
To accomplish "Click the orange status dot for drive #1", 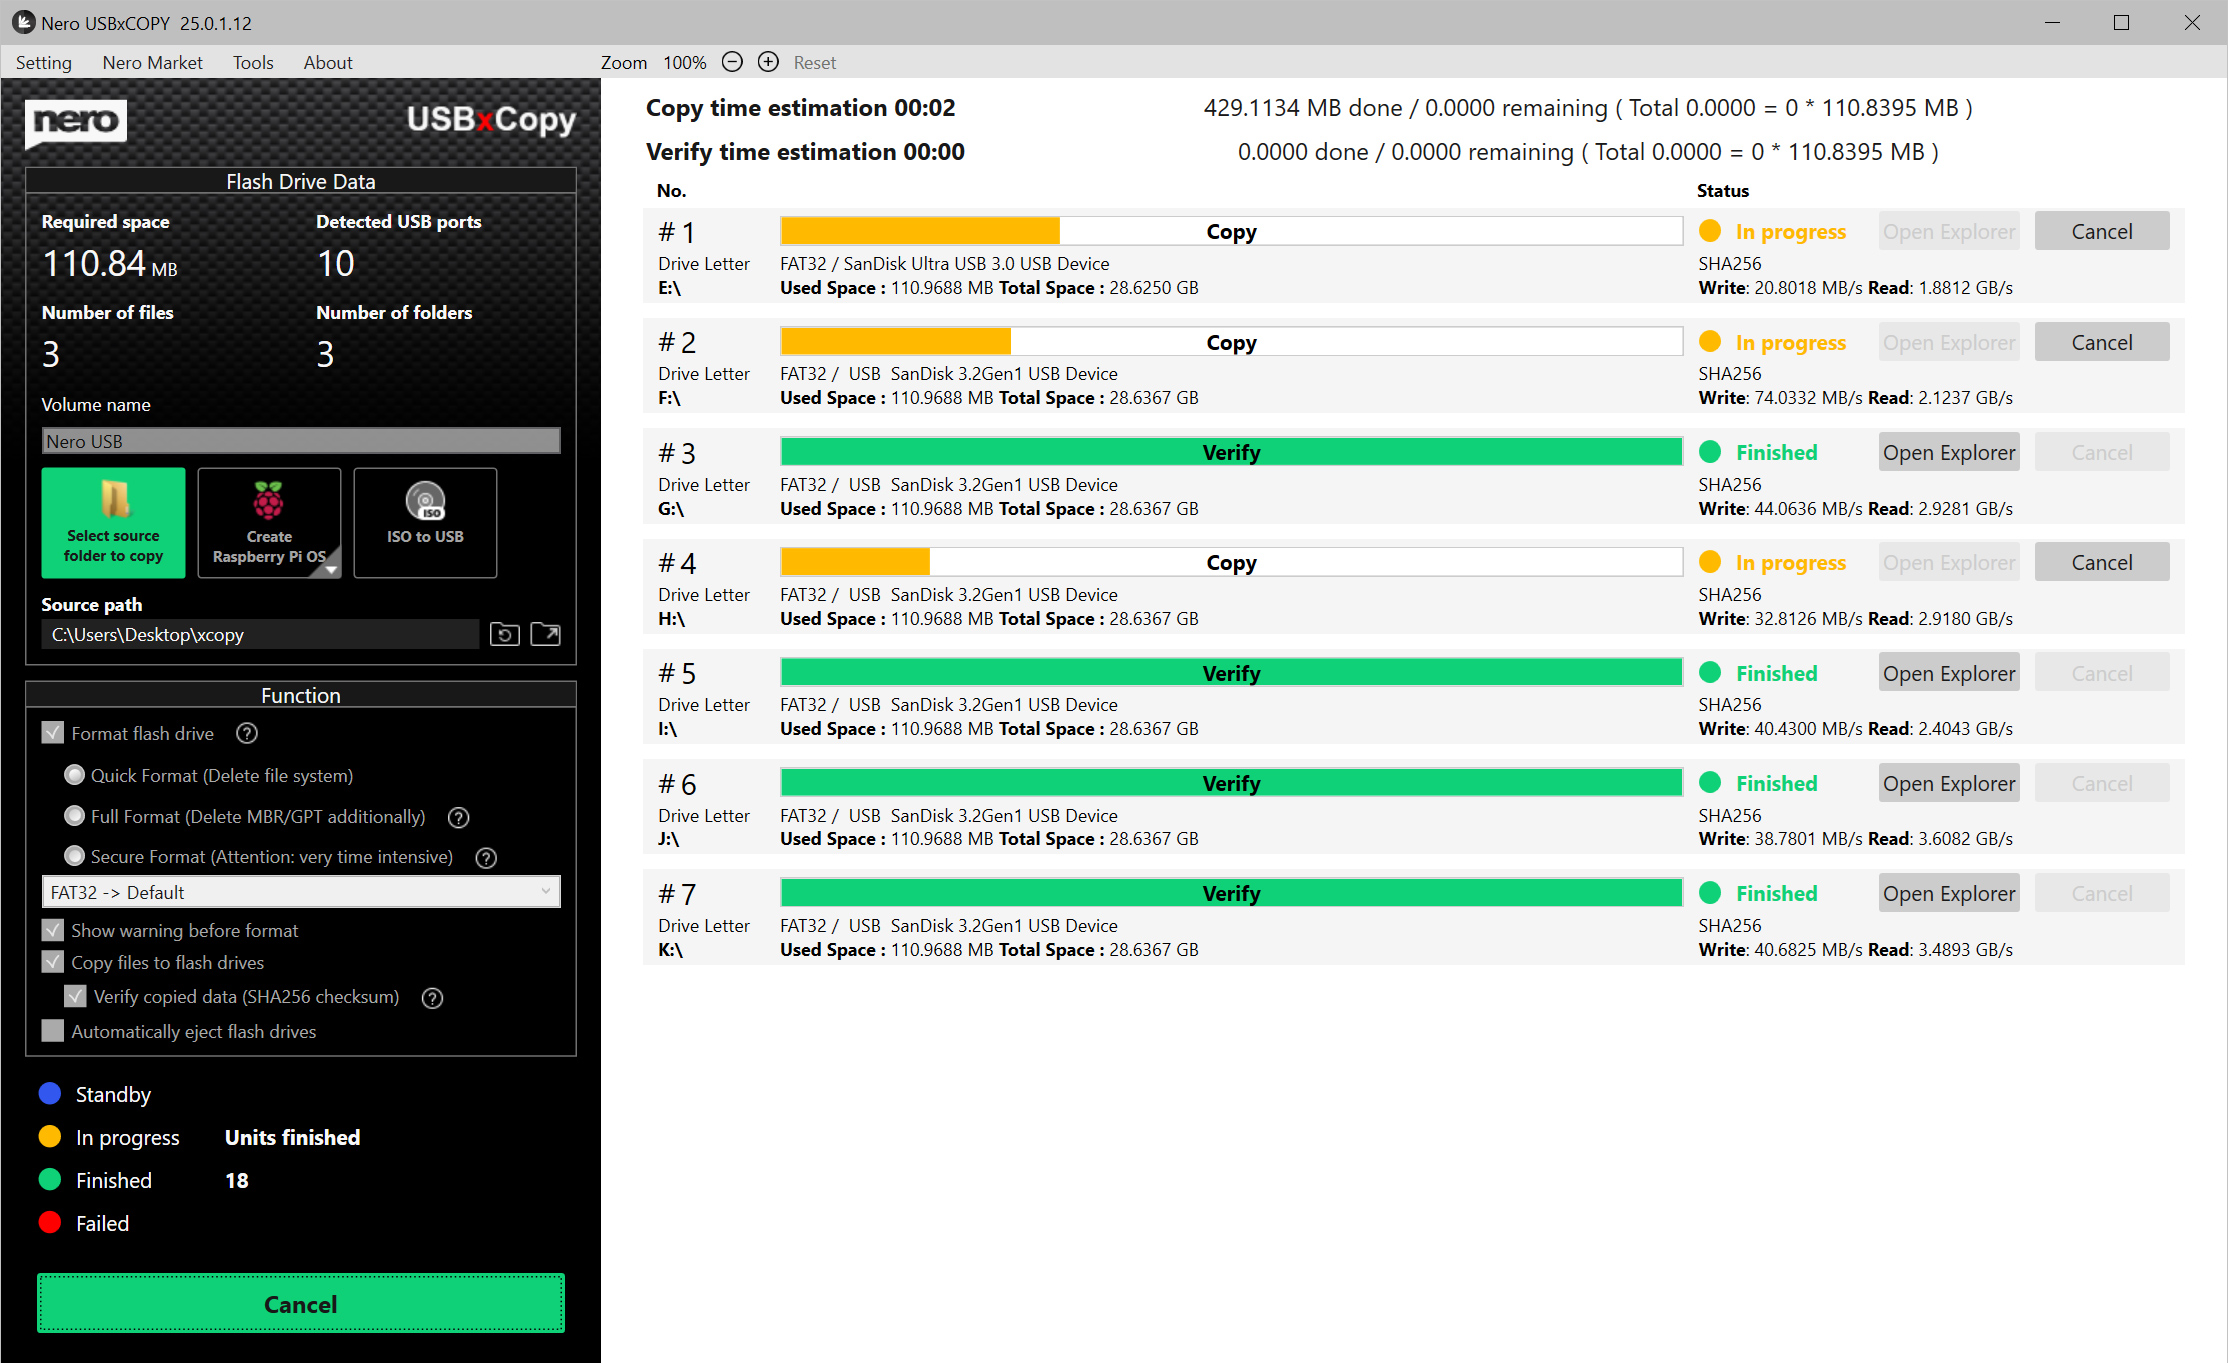I will coord(1710,231).
